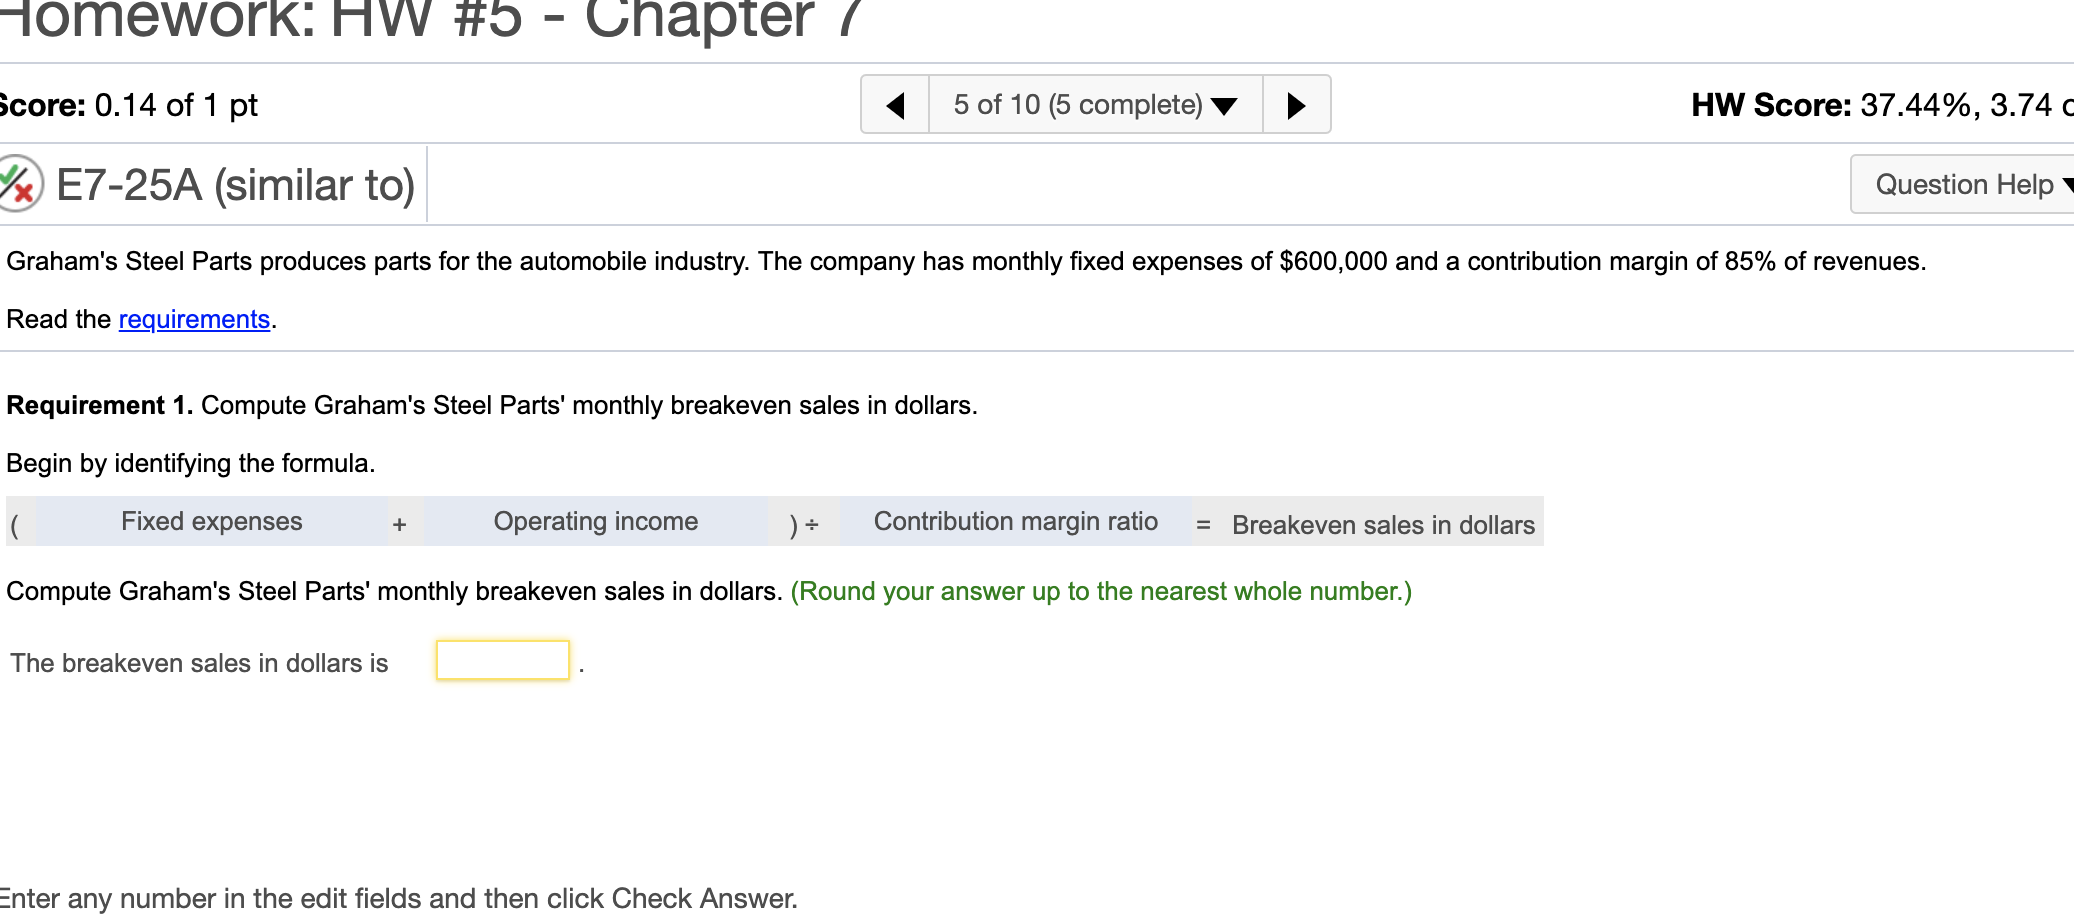The height and width of the screenshot is (922, 2074).
Task: Click Enter any number in edit fields text
Action: click(x=398, y=898)
